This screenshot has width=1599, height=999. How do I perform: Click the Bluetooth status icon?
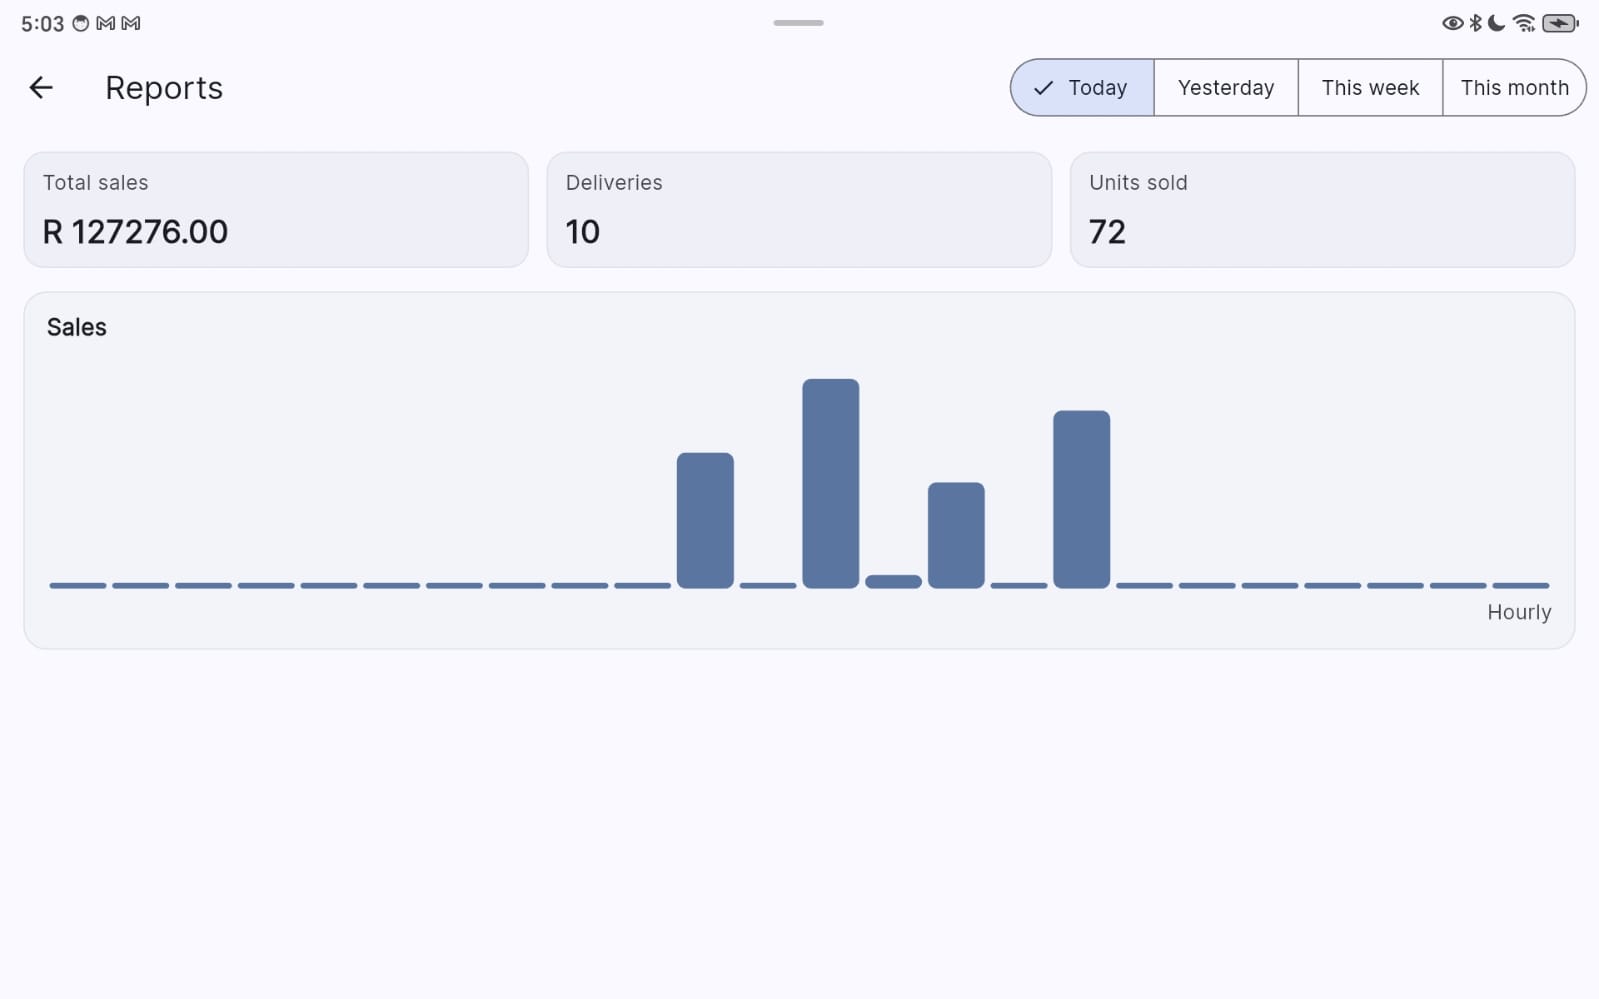pyautogui.click(x=1475, y=23)
